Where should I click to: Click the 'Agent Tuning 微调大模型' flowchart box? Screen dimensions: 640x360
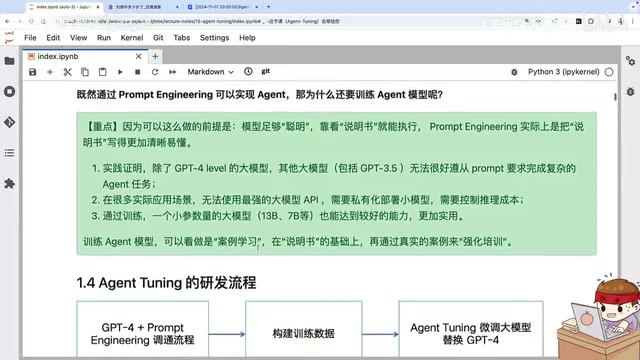click(x=471, y=329)
